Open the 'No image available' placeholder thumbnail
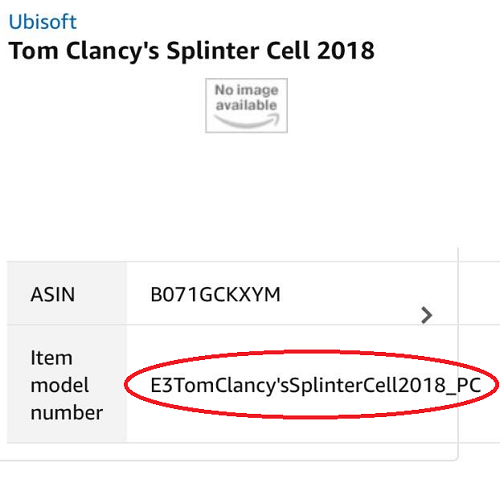This screenshot has width=500, height=495. pyautogui.click(x=246, y=105)
